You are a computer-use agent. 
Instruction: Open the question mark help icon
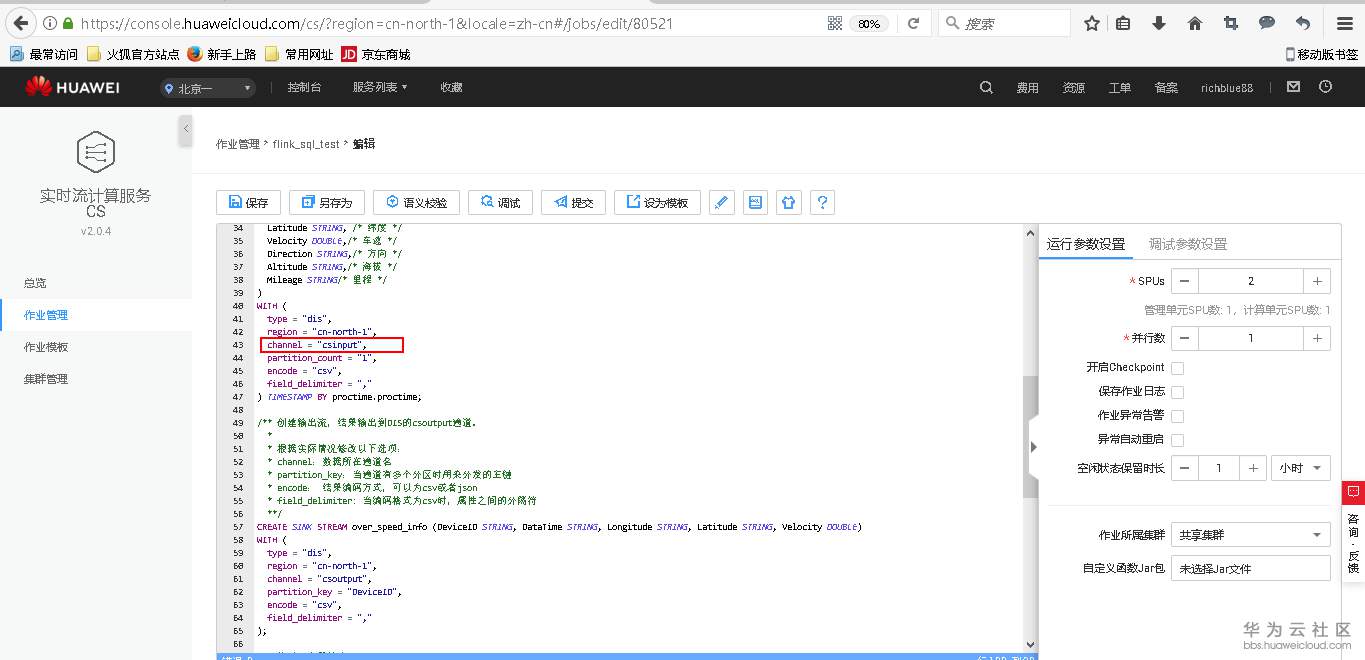pyautogui.click(x=822, y=202)
